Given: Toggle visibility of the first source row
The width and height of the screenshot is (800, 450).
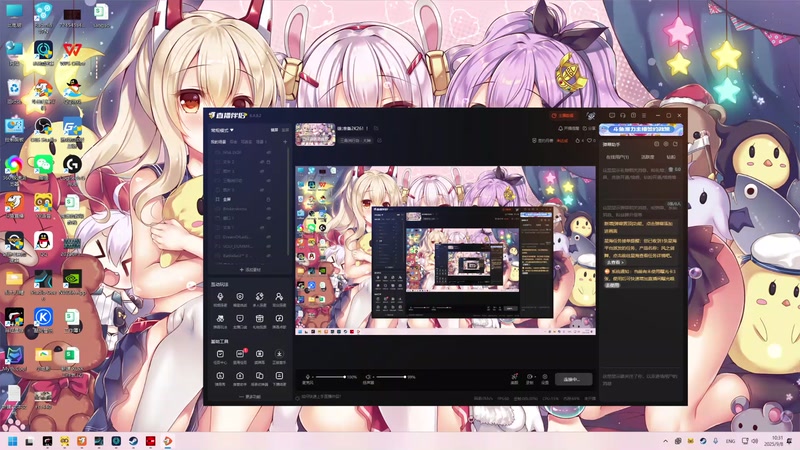Looking at the screenshot, I should pos(268,153).
